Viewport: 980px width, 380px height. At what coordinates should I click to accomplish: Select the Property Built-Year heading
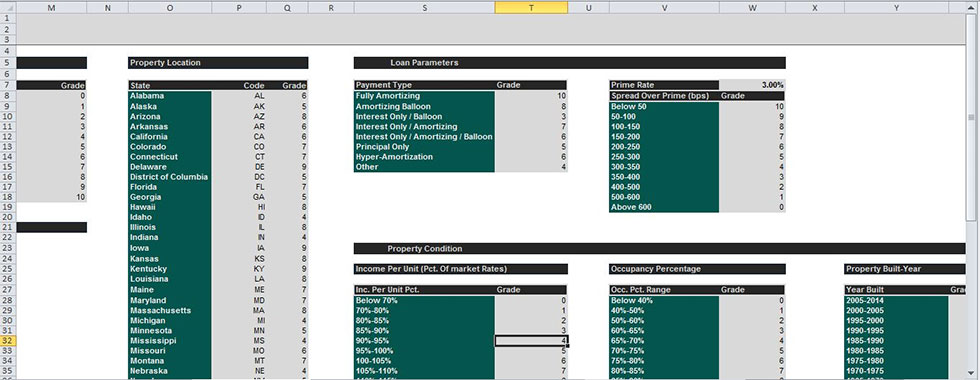click(905, 269)
